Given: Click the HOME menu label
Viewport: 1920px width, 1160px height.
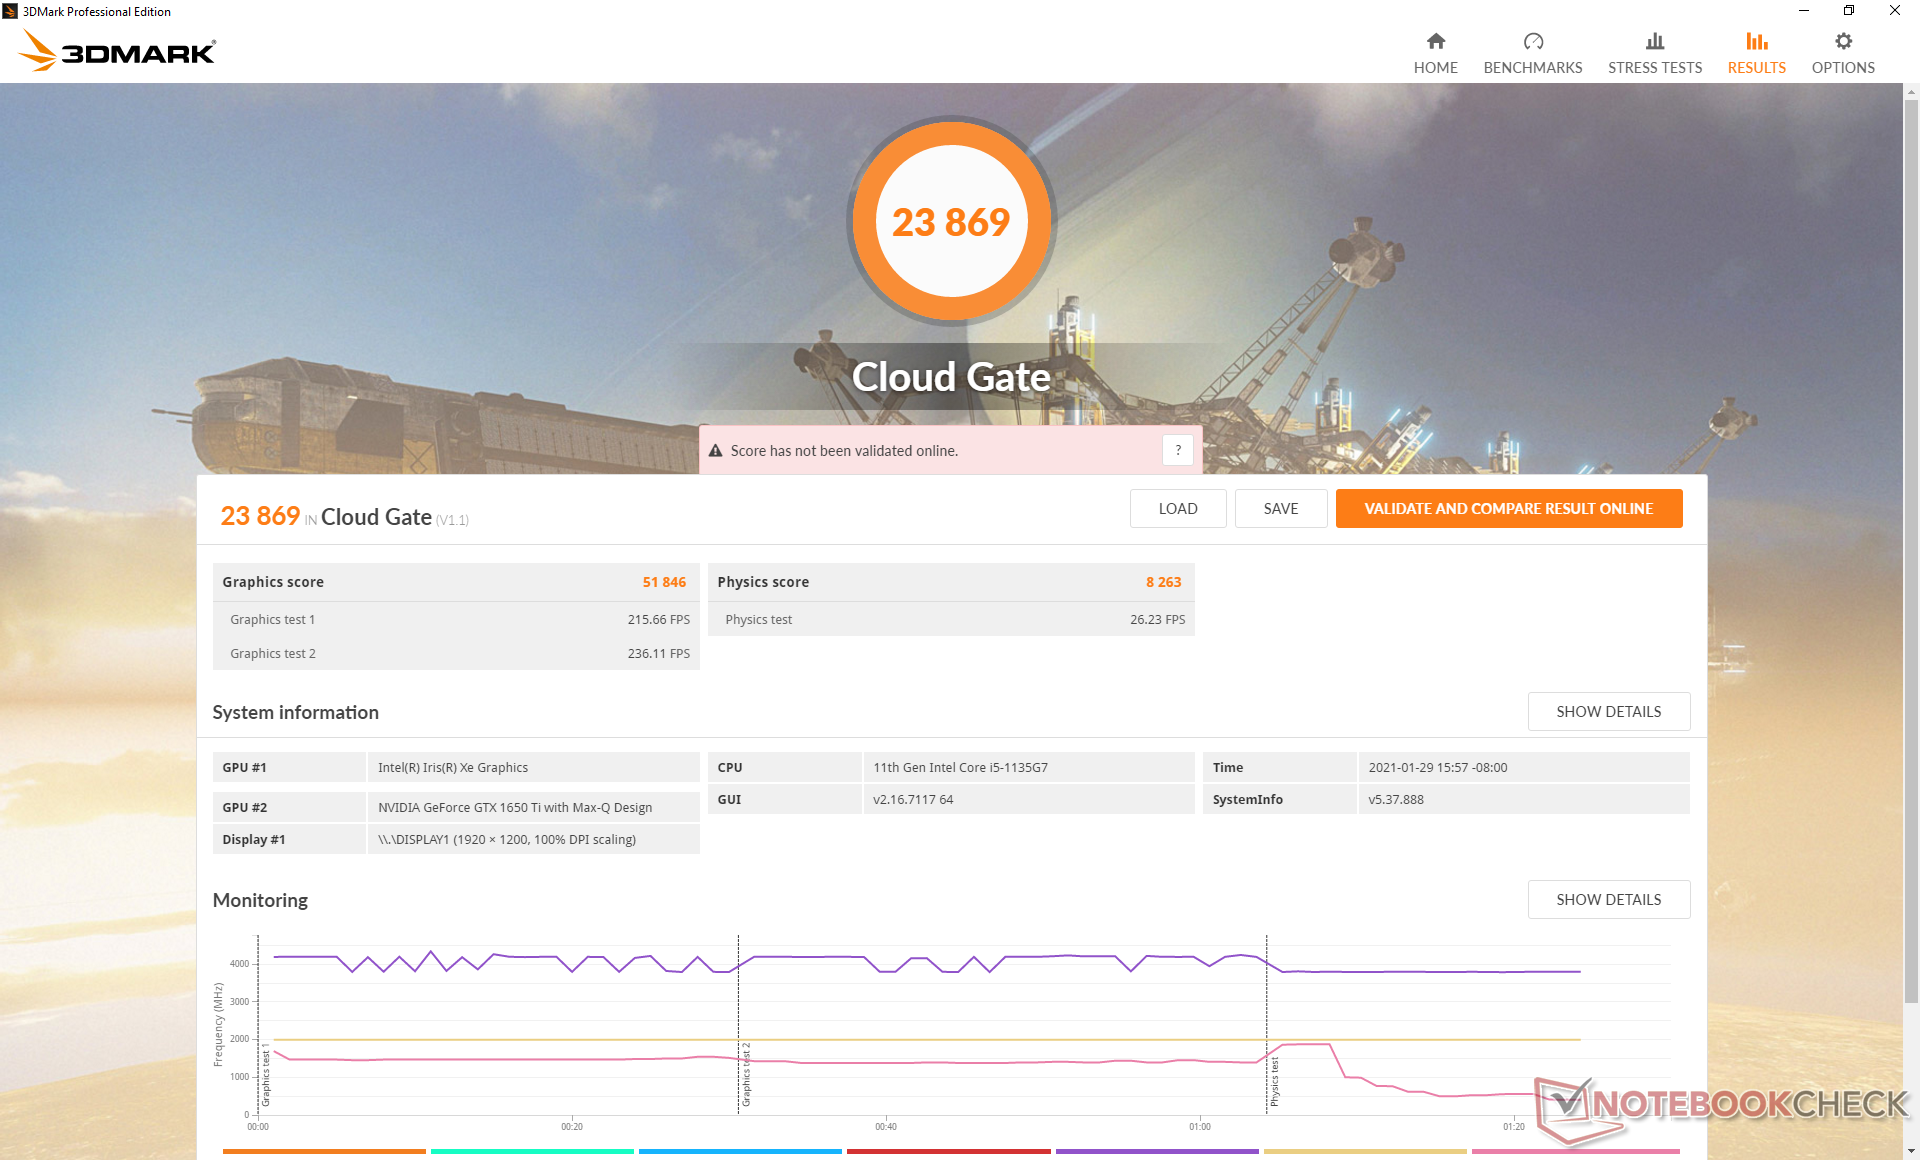Looking at the screenshot, I should (x=1435, y=68).
